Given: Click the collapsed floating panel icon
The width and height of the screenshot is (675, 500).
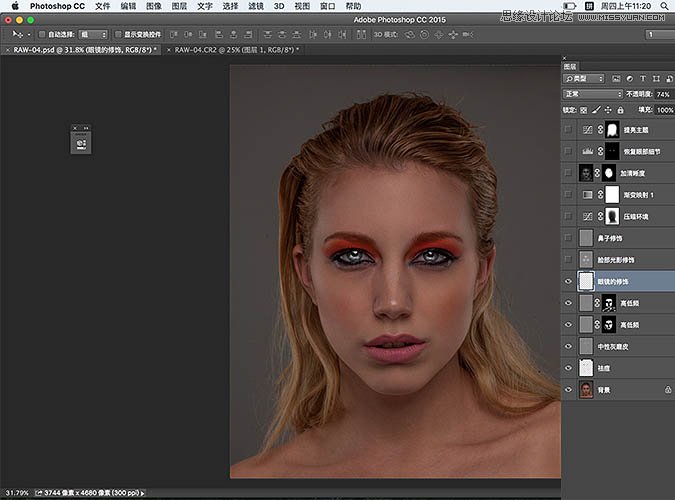Looking at the screenshot, I should (81, 143).
